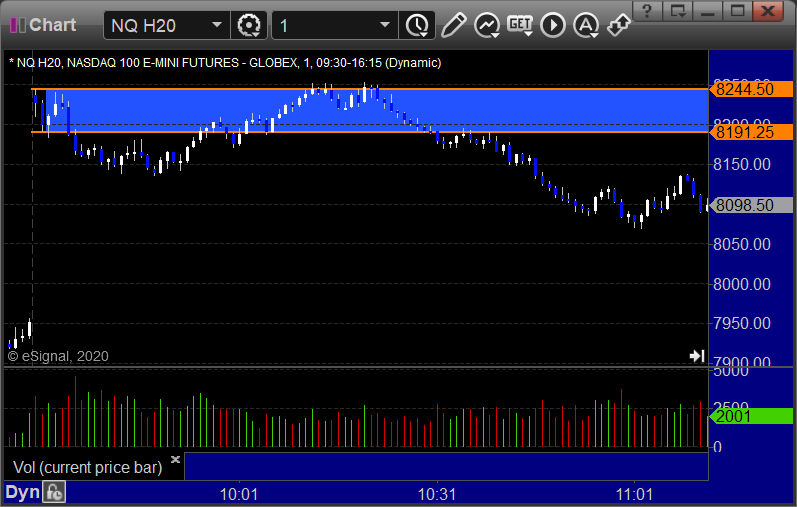Click the 11:01 time axis label
The image size is (797, 507).
[634, 494]
